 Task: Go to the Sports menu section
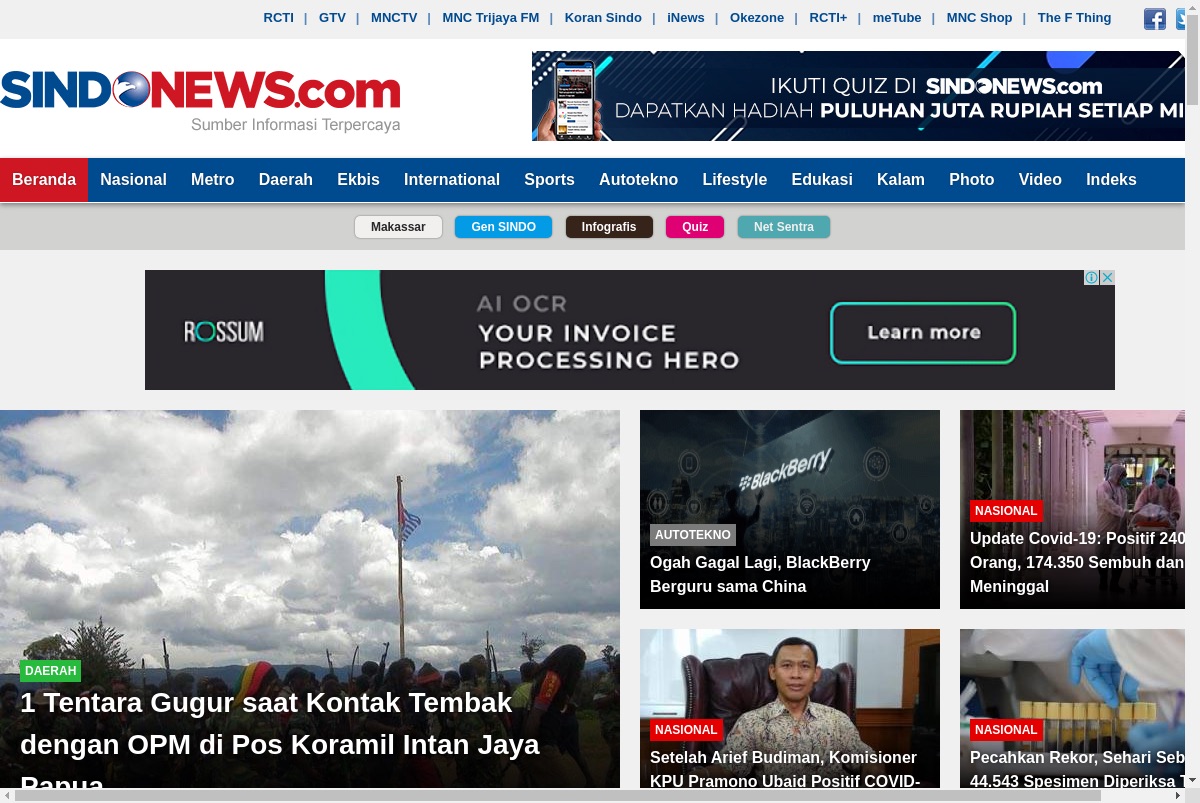tap(549, 180)
